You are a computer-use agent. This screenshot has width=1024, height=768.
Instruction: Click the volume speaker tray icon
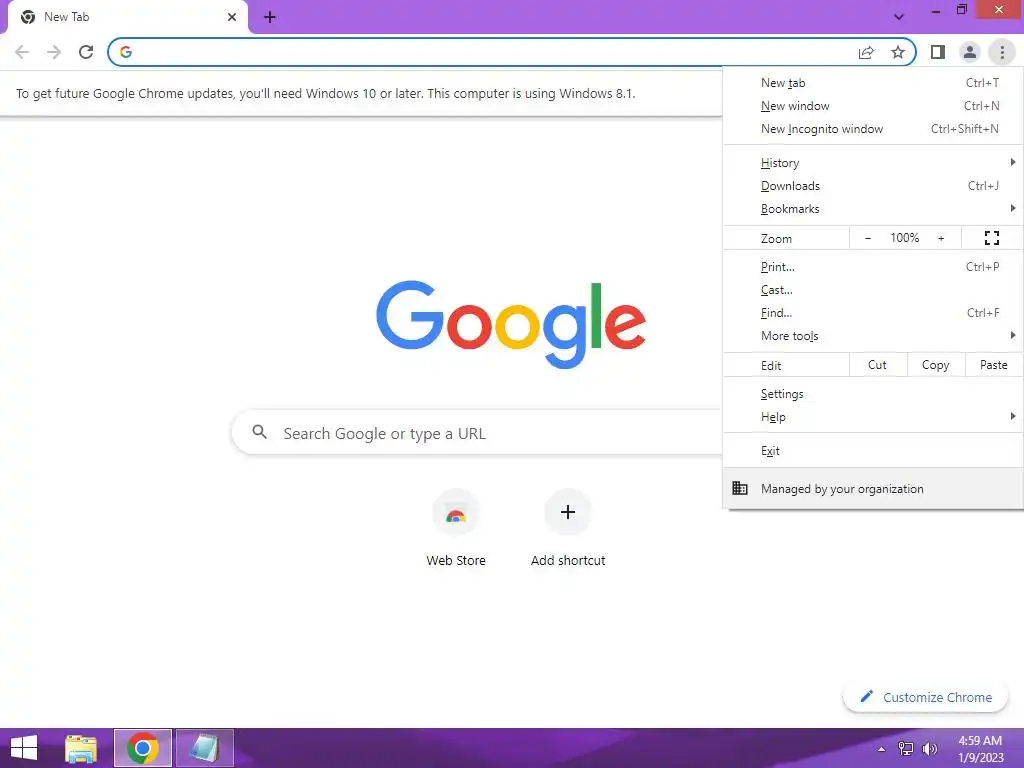click(929, 749)
